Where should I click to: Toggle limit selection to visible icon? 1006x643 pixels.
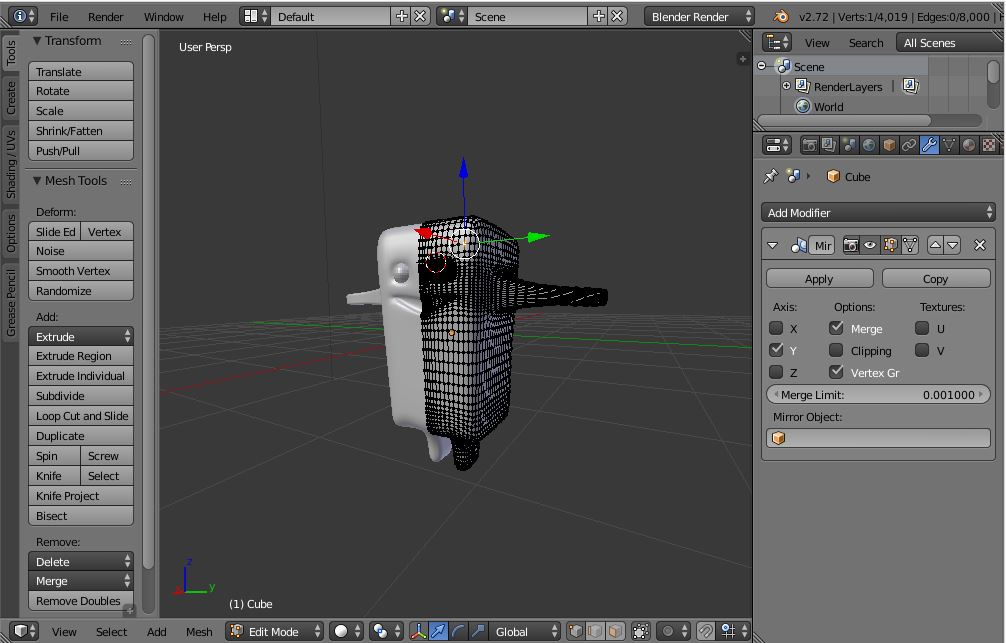640,631
